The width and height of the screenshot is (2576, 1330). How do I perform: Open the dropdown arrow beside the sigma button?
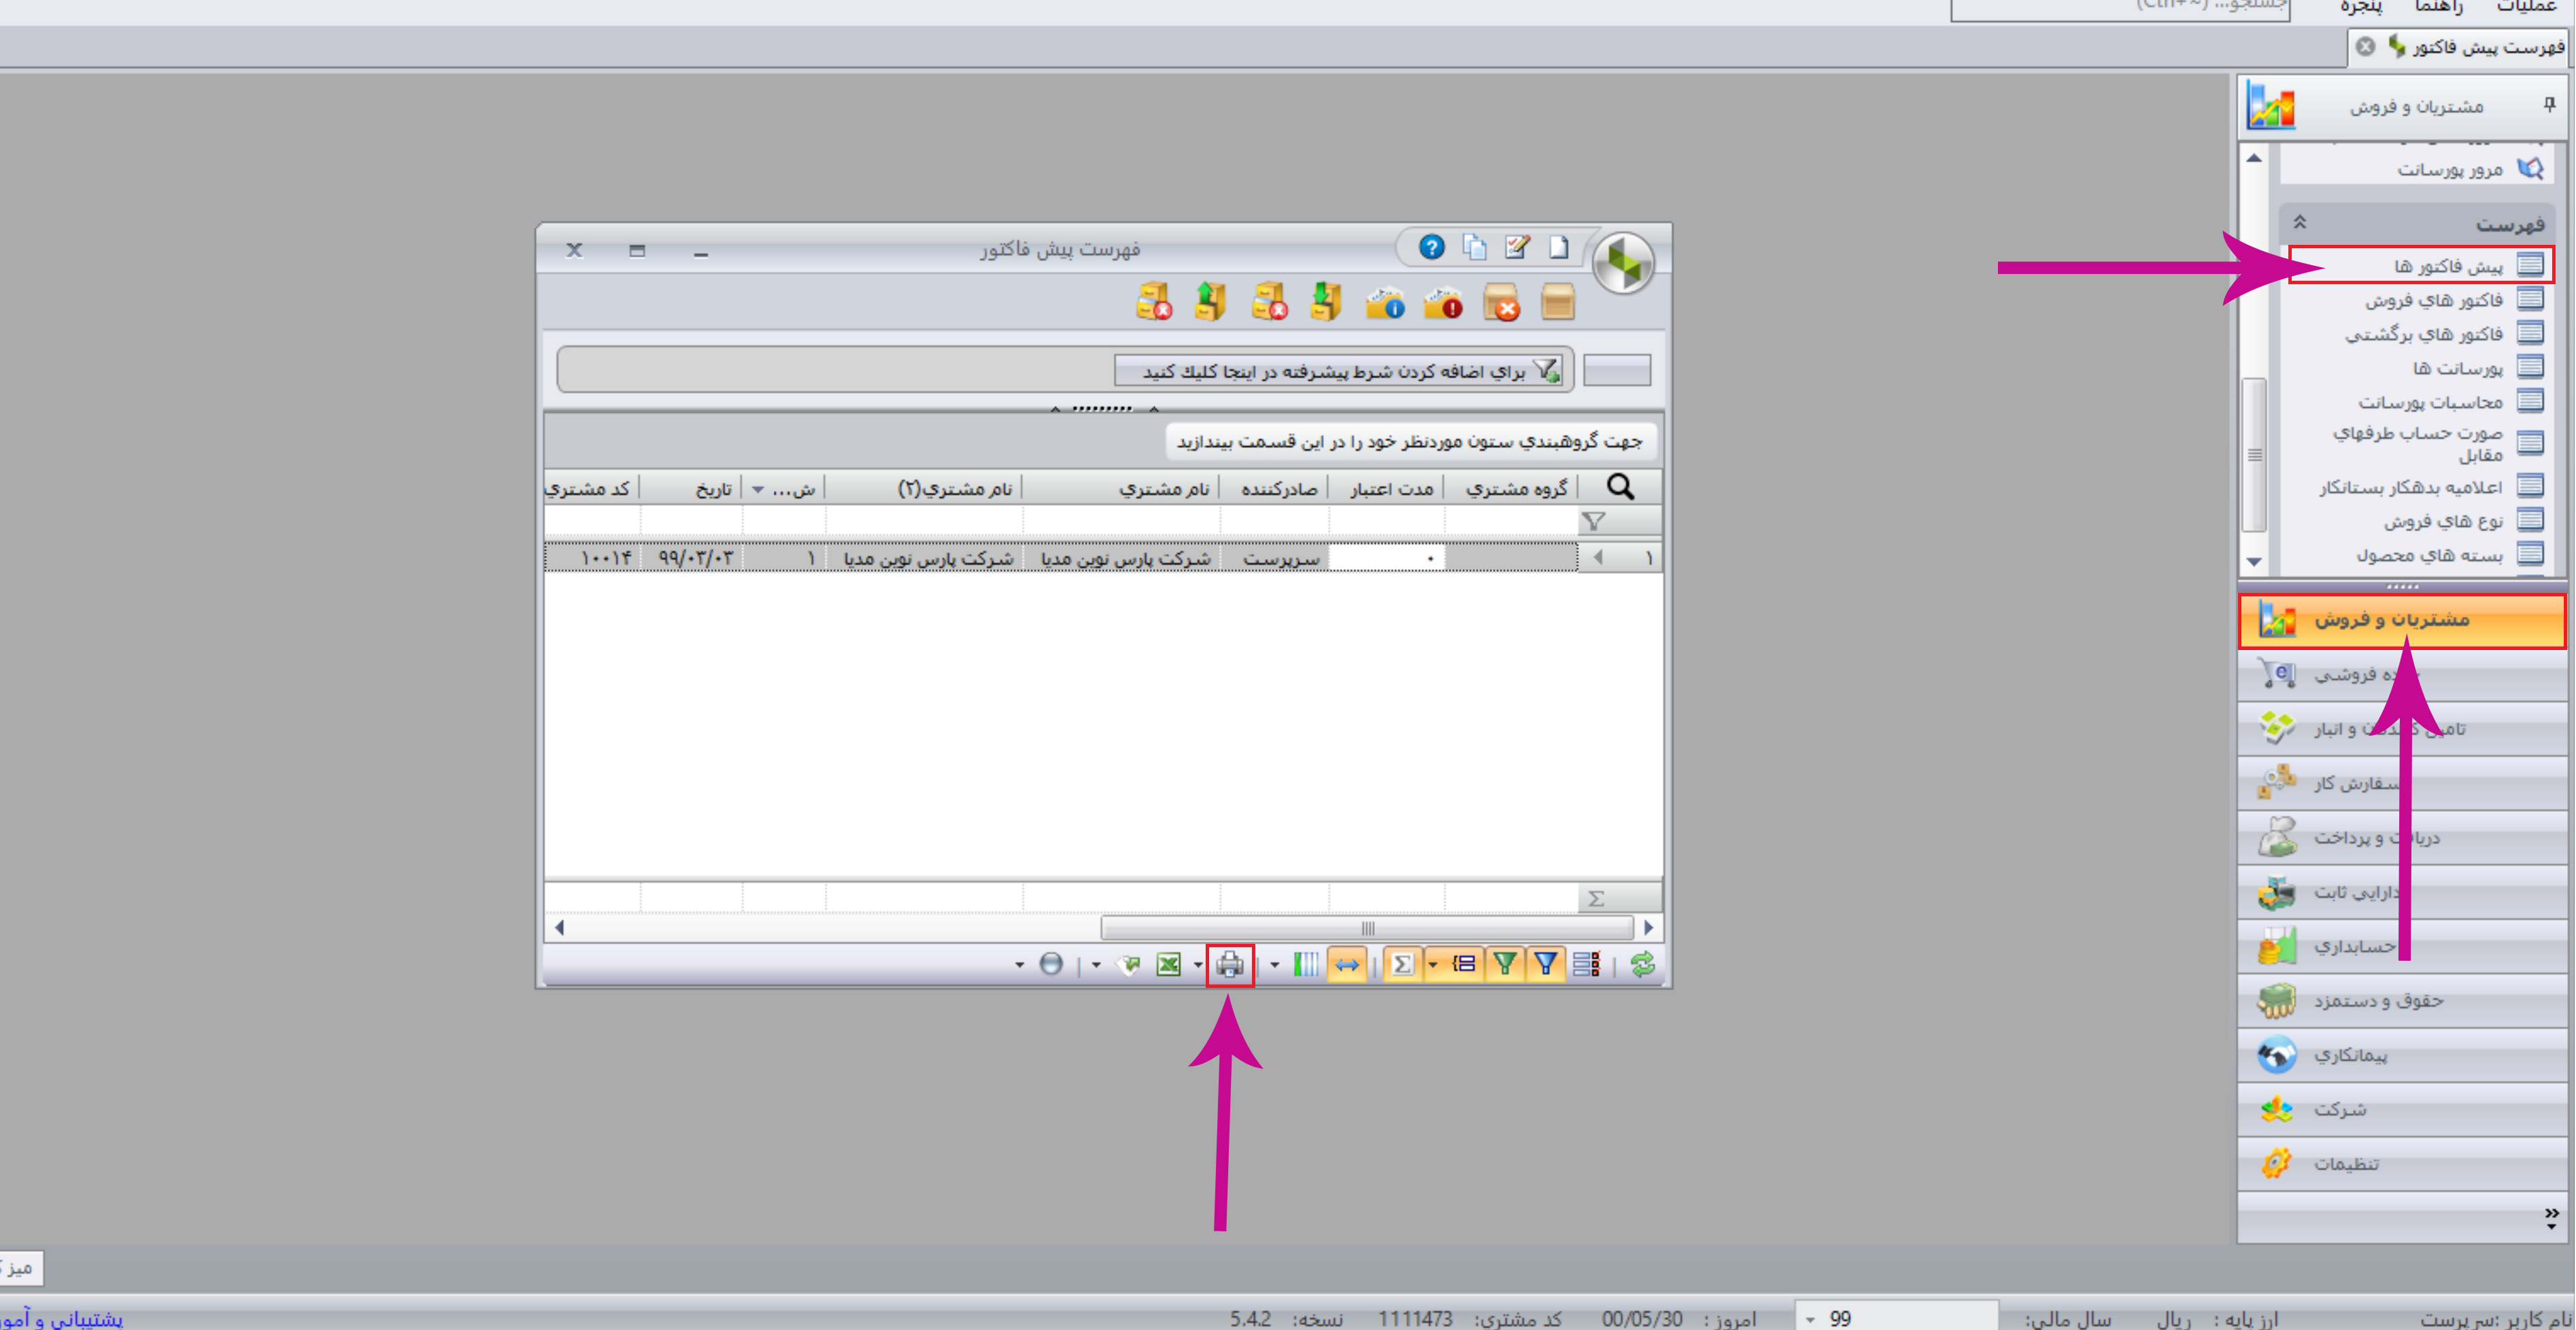click(1433, 965)
